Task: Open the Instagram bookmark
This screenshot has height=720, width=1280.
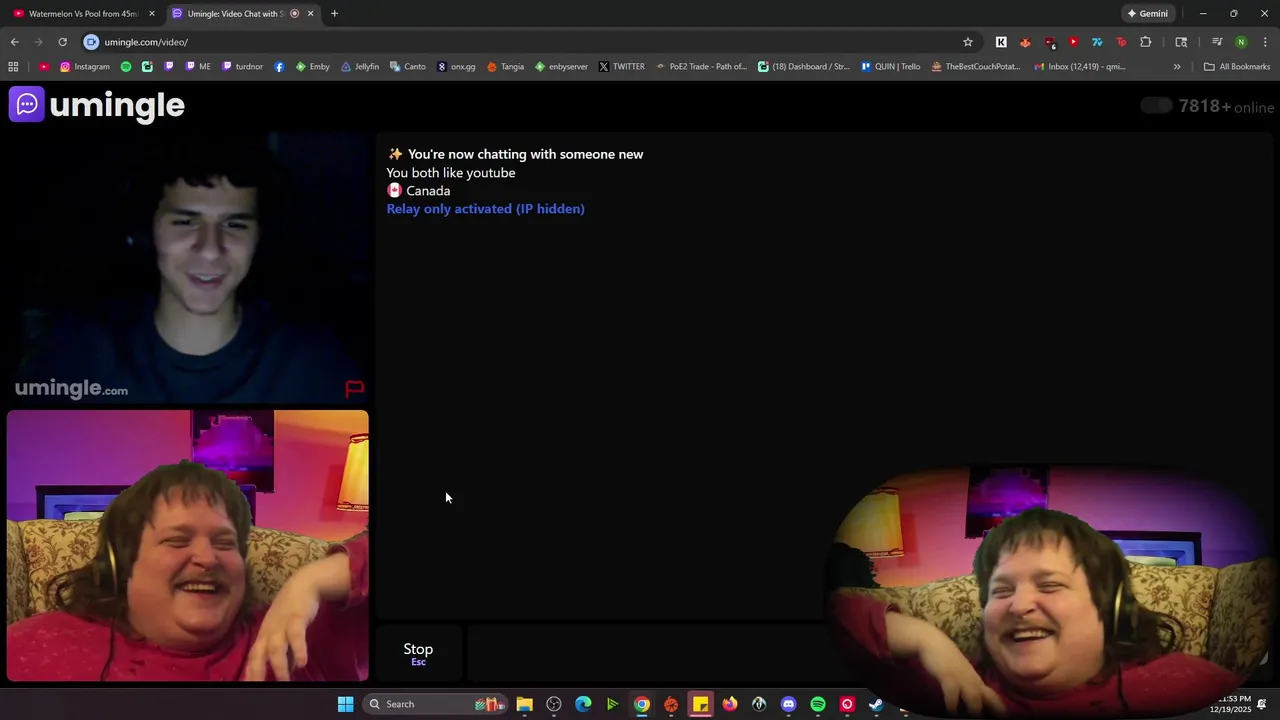Action: (x=85, y=67)
